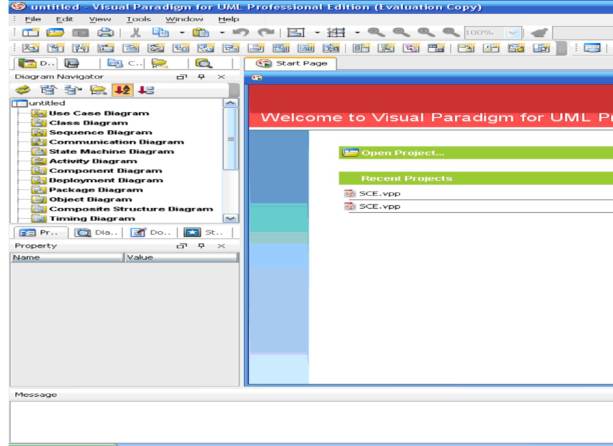
Task: Click the Print icon in the toolbar
Action: pos(105,33)
